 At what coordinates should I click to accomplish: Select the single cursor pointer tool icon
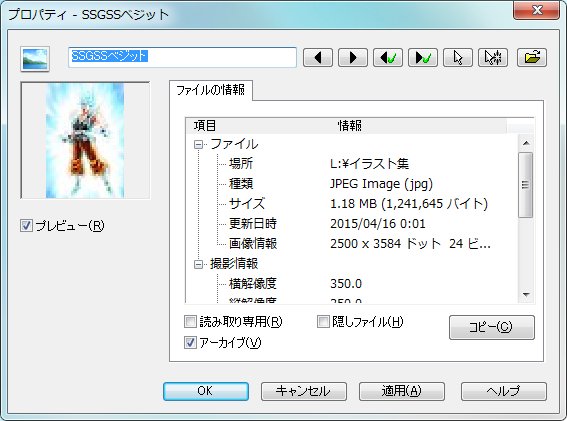point(458,58)
